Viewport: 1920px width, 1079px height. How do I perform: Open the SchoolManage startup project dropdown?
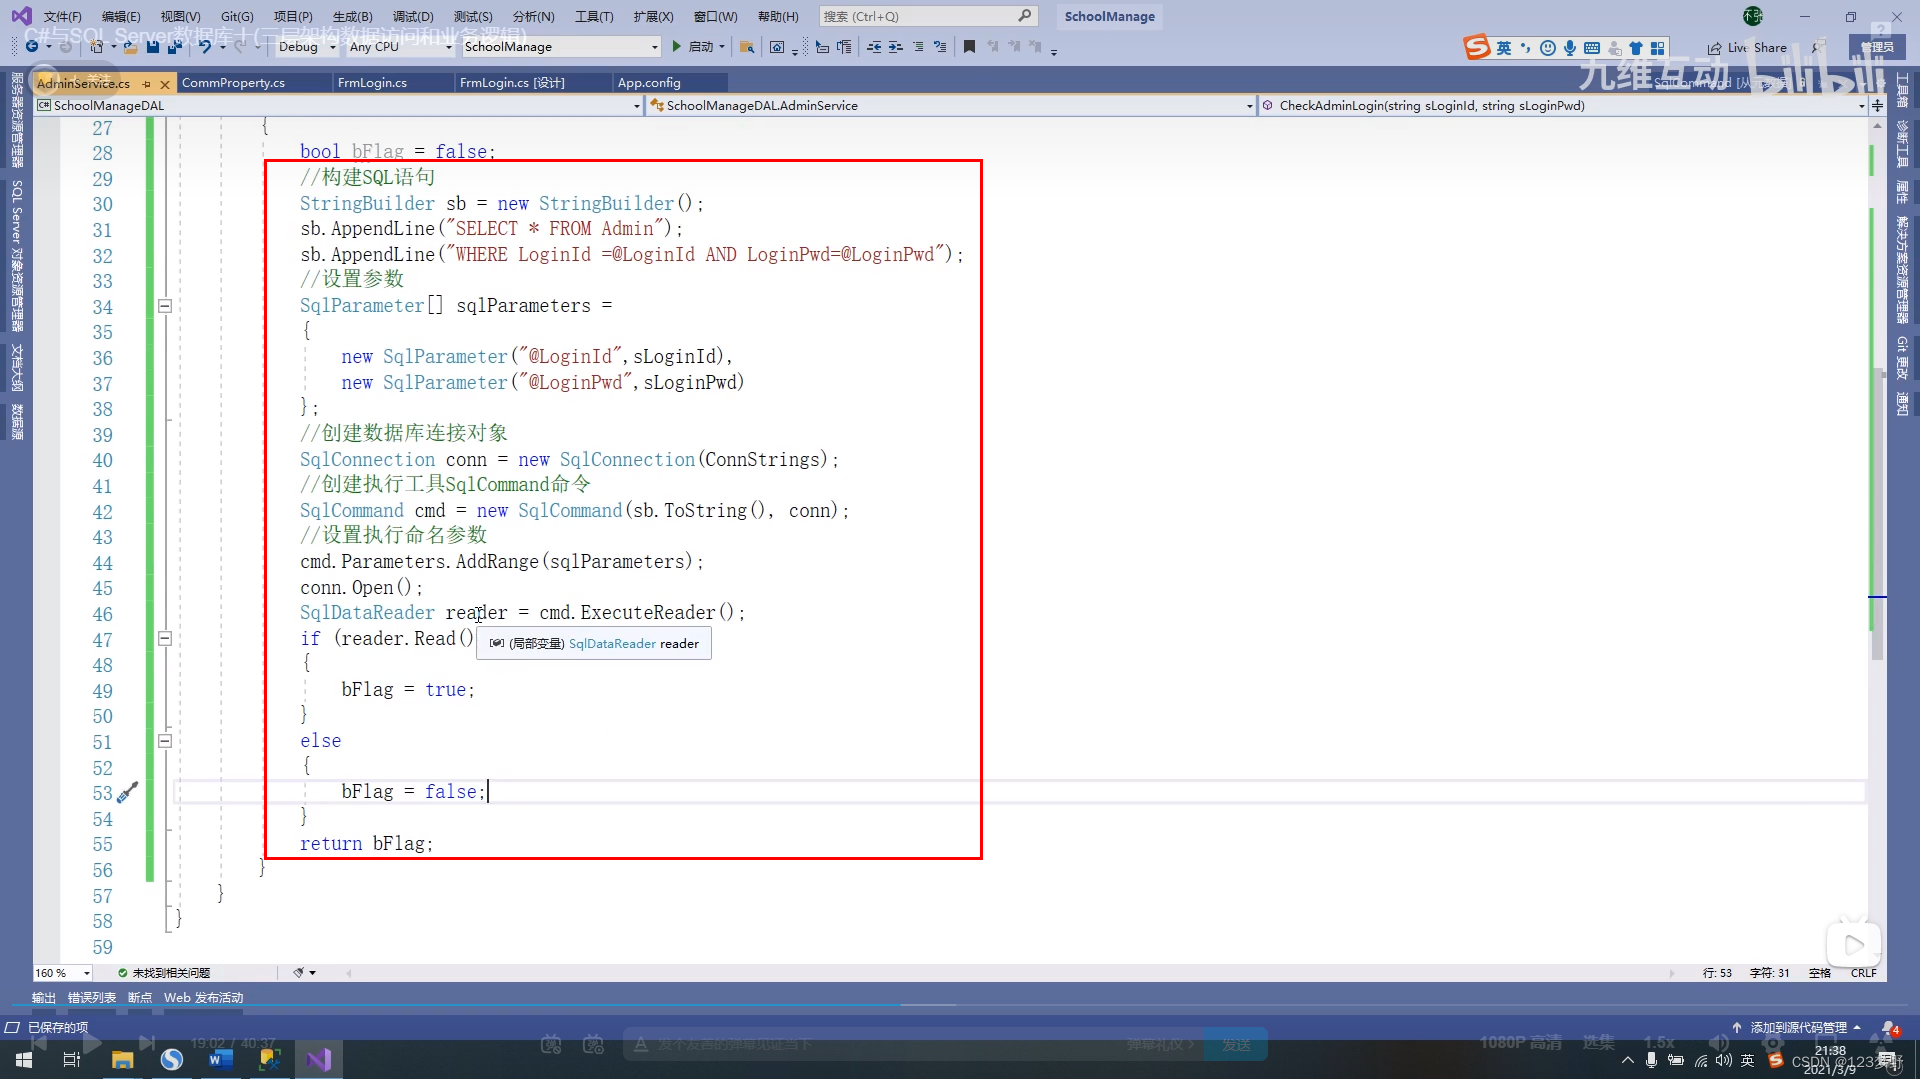tap(561, 47)
